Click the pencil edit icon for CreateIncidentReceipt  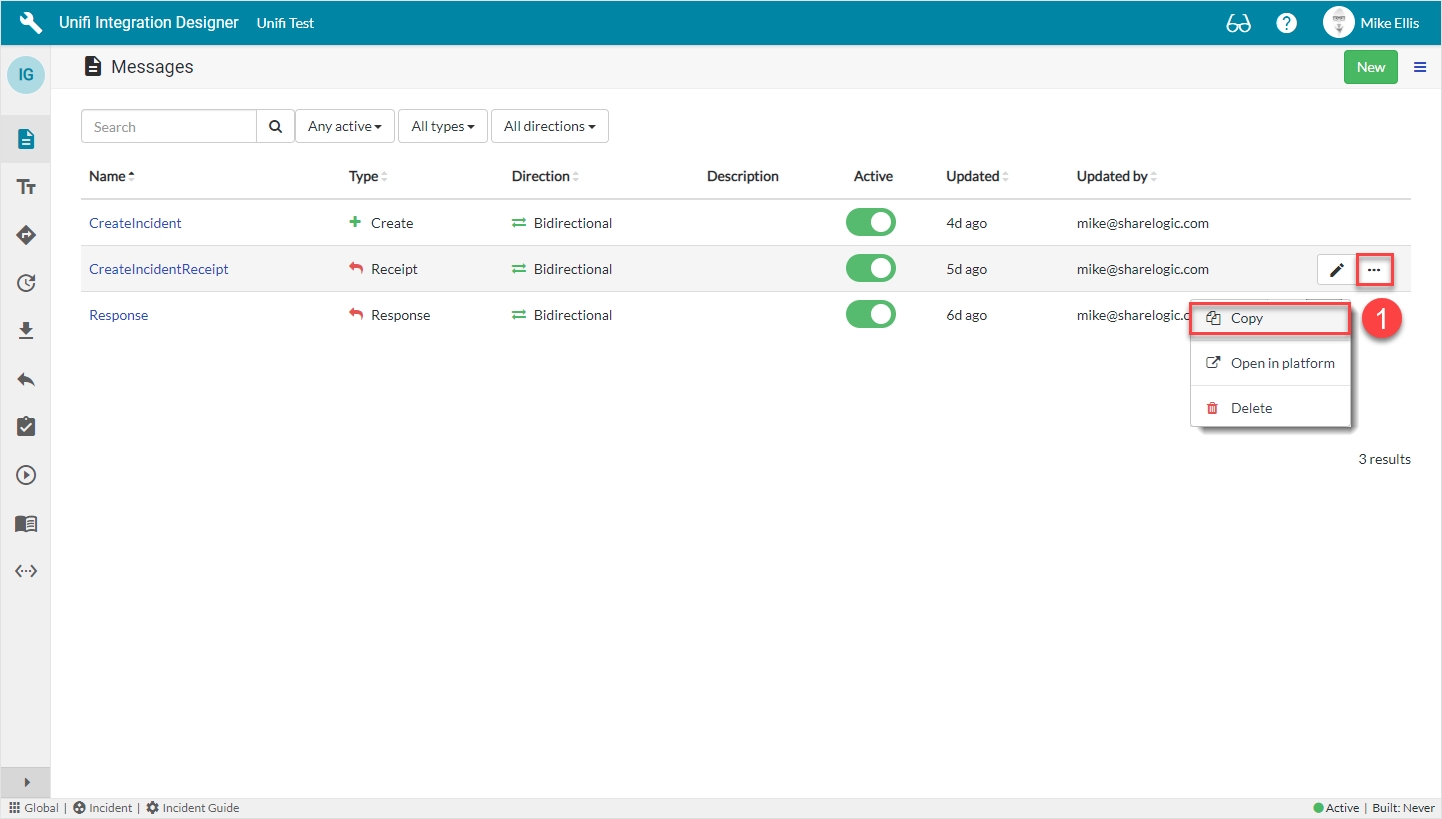coord(1336,270)
